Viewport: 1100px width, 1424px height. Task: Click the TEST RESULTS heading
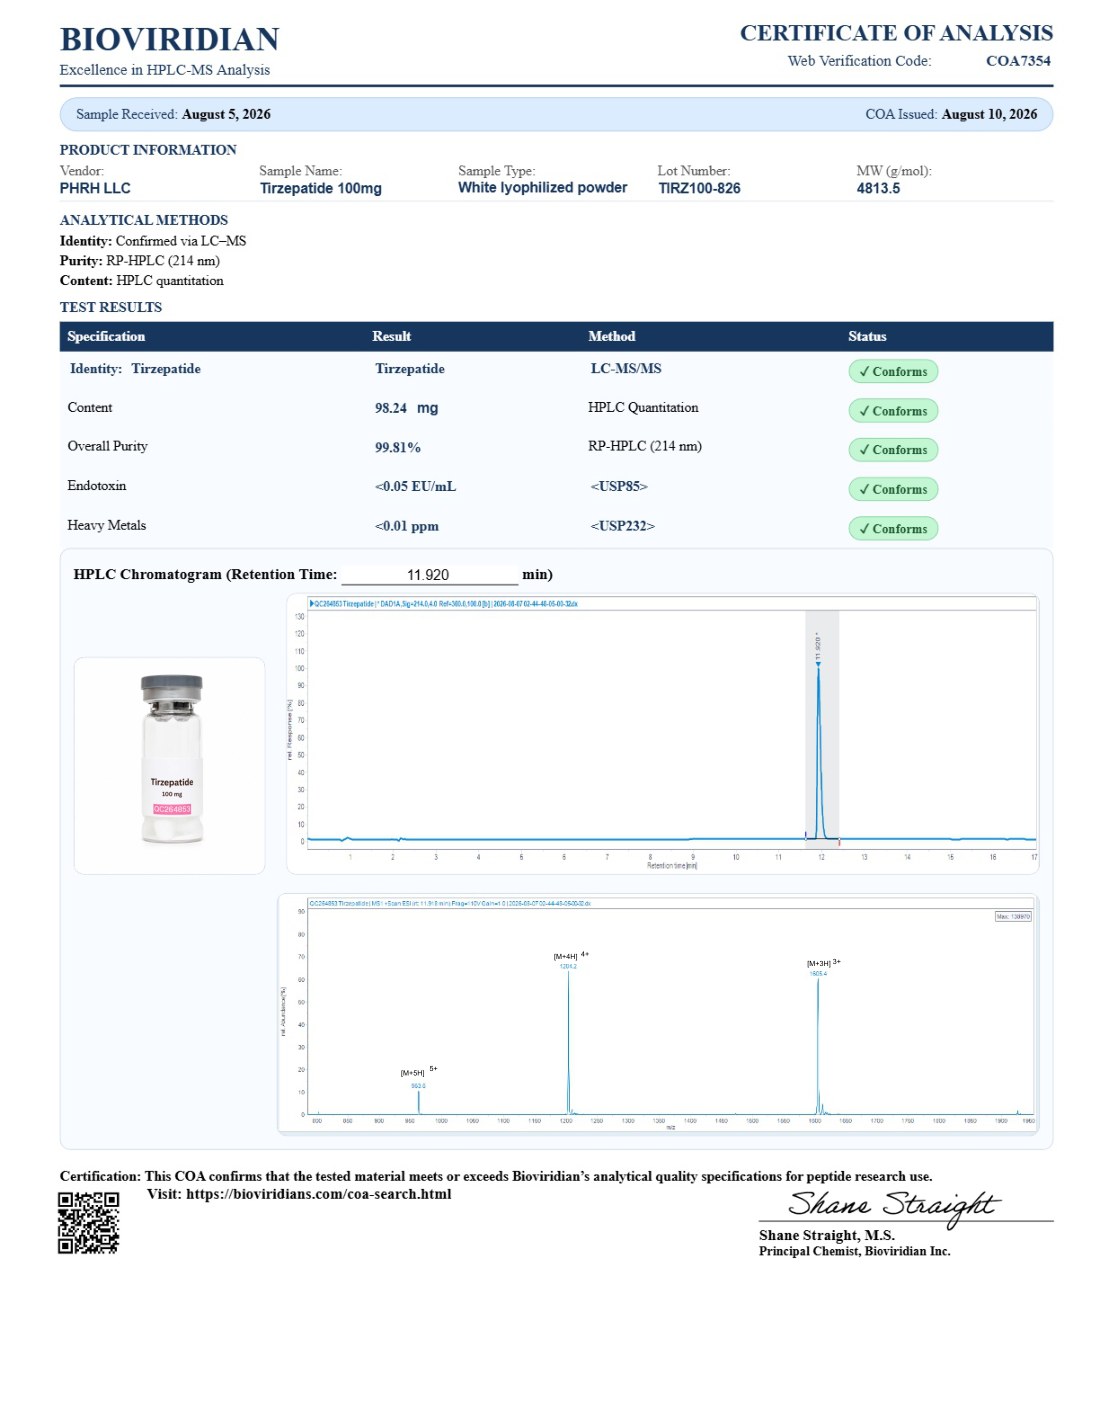[111, 307]
